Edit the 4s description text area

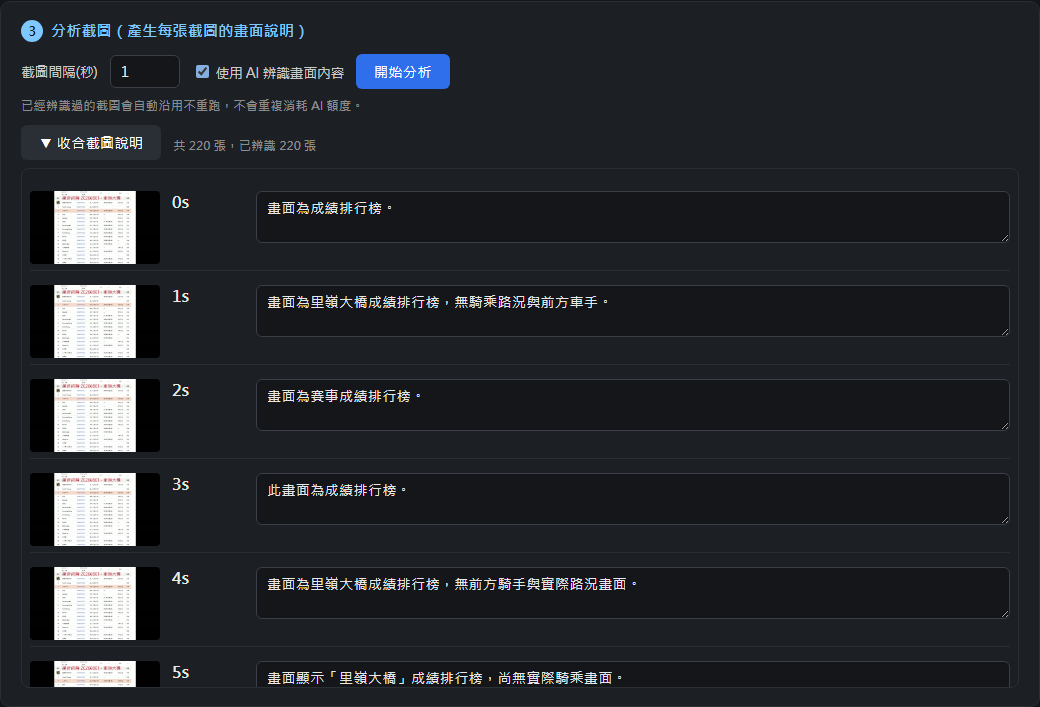tap(633, 593)
